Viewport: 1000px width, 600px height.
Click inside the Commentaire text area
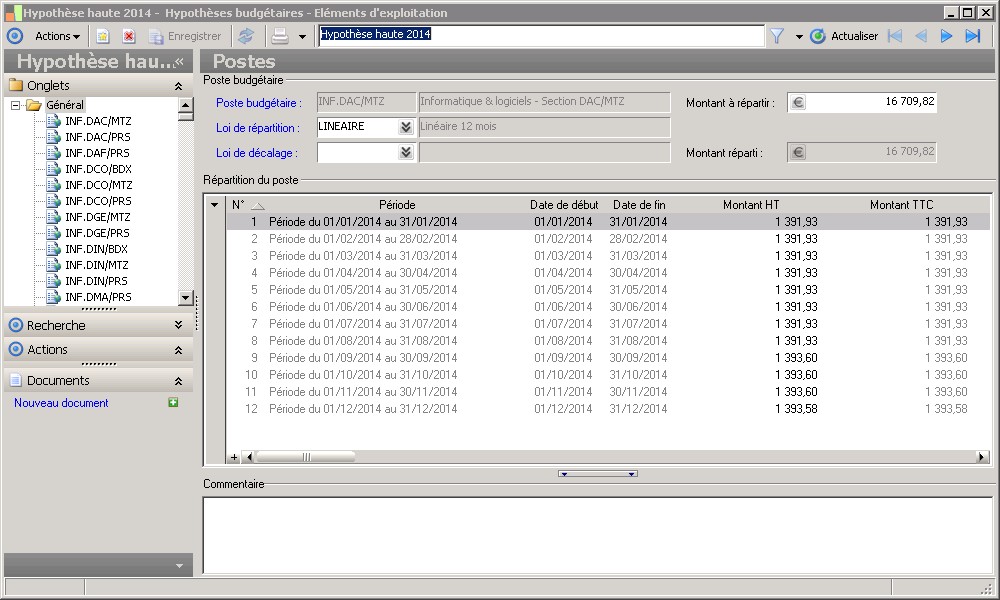click(x=597, y=535)
